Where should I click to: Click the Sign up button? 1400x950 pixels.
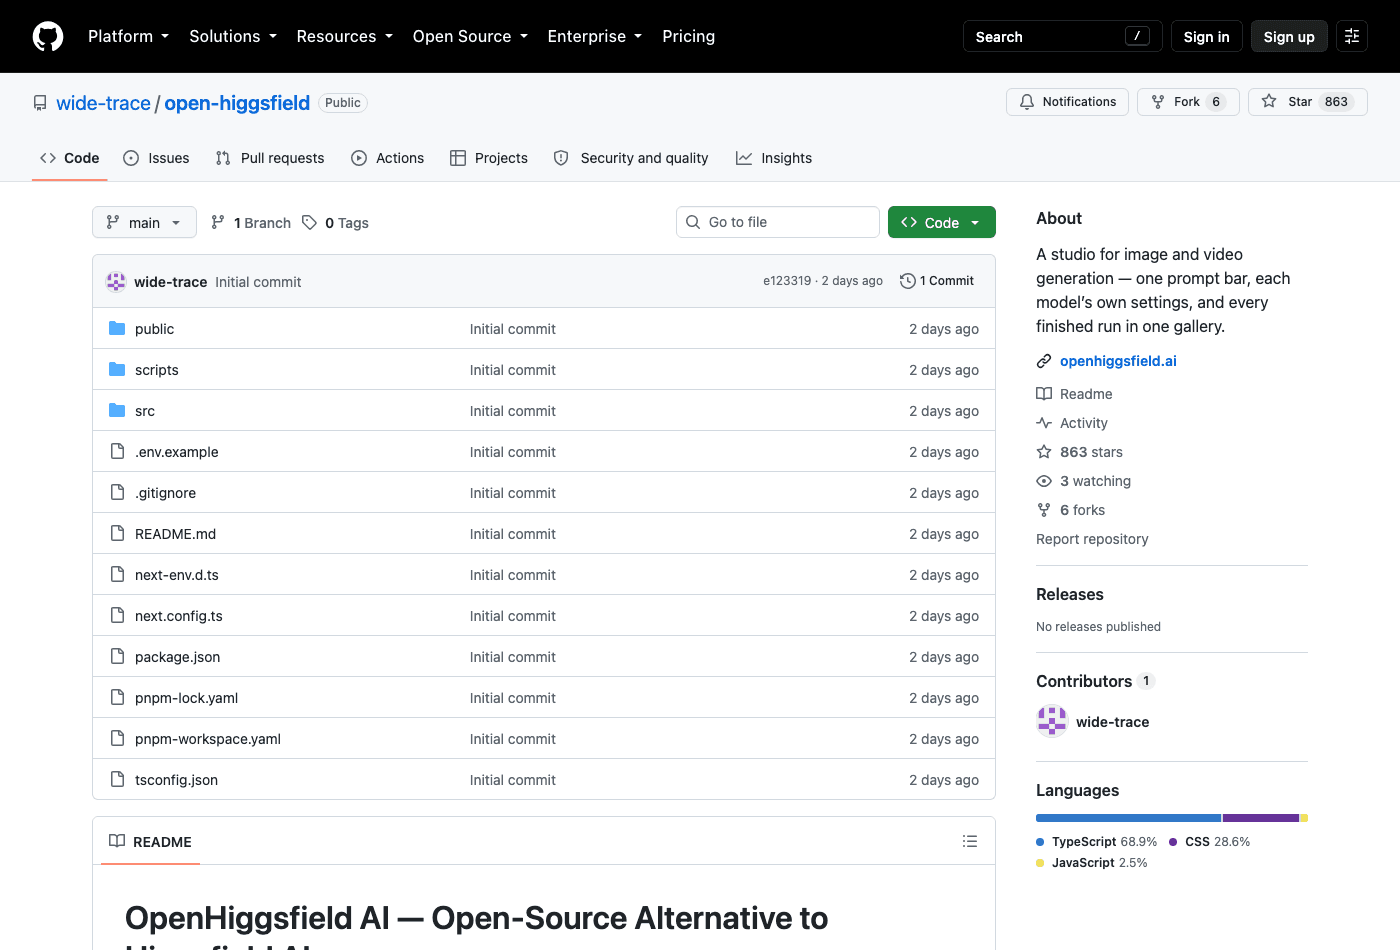coord(1289,36)
